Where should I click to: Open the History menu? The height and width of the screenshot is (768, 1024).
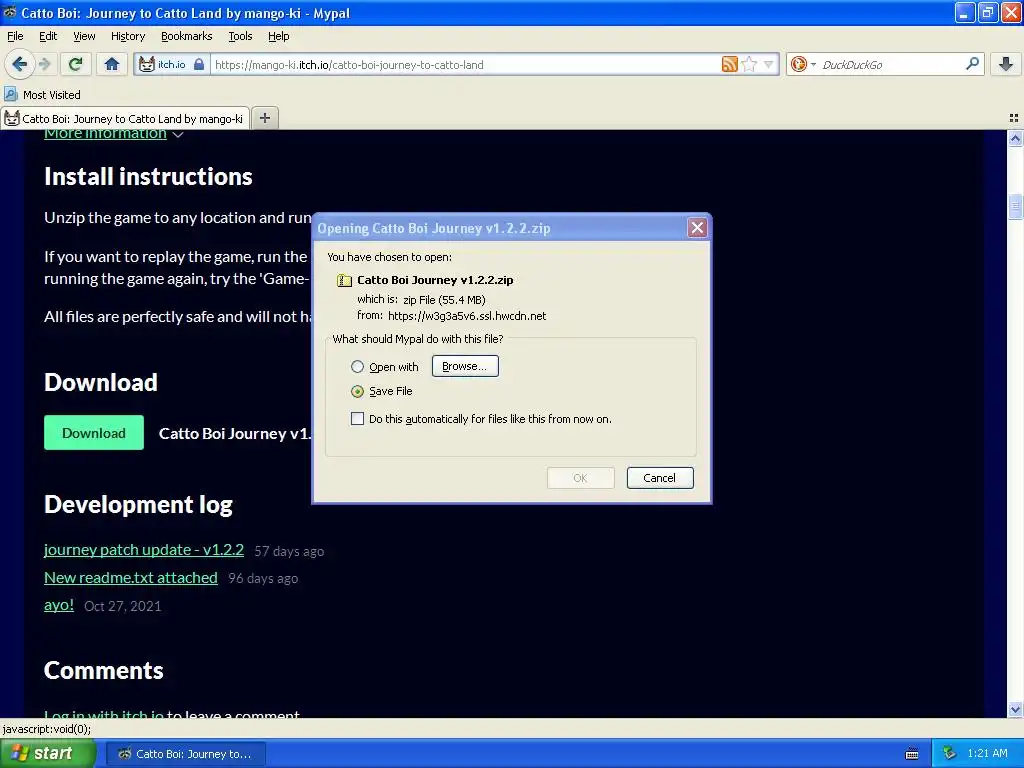point(128,36)
